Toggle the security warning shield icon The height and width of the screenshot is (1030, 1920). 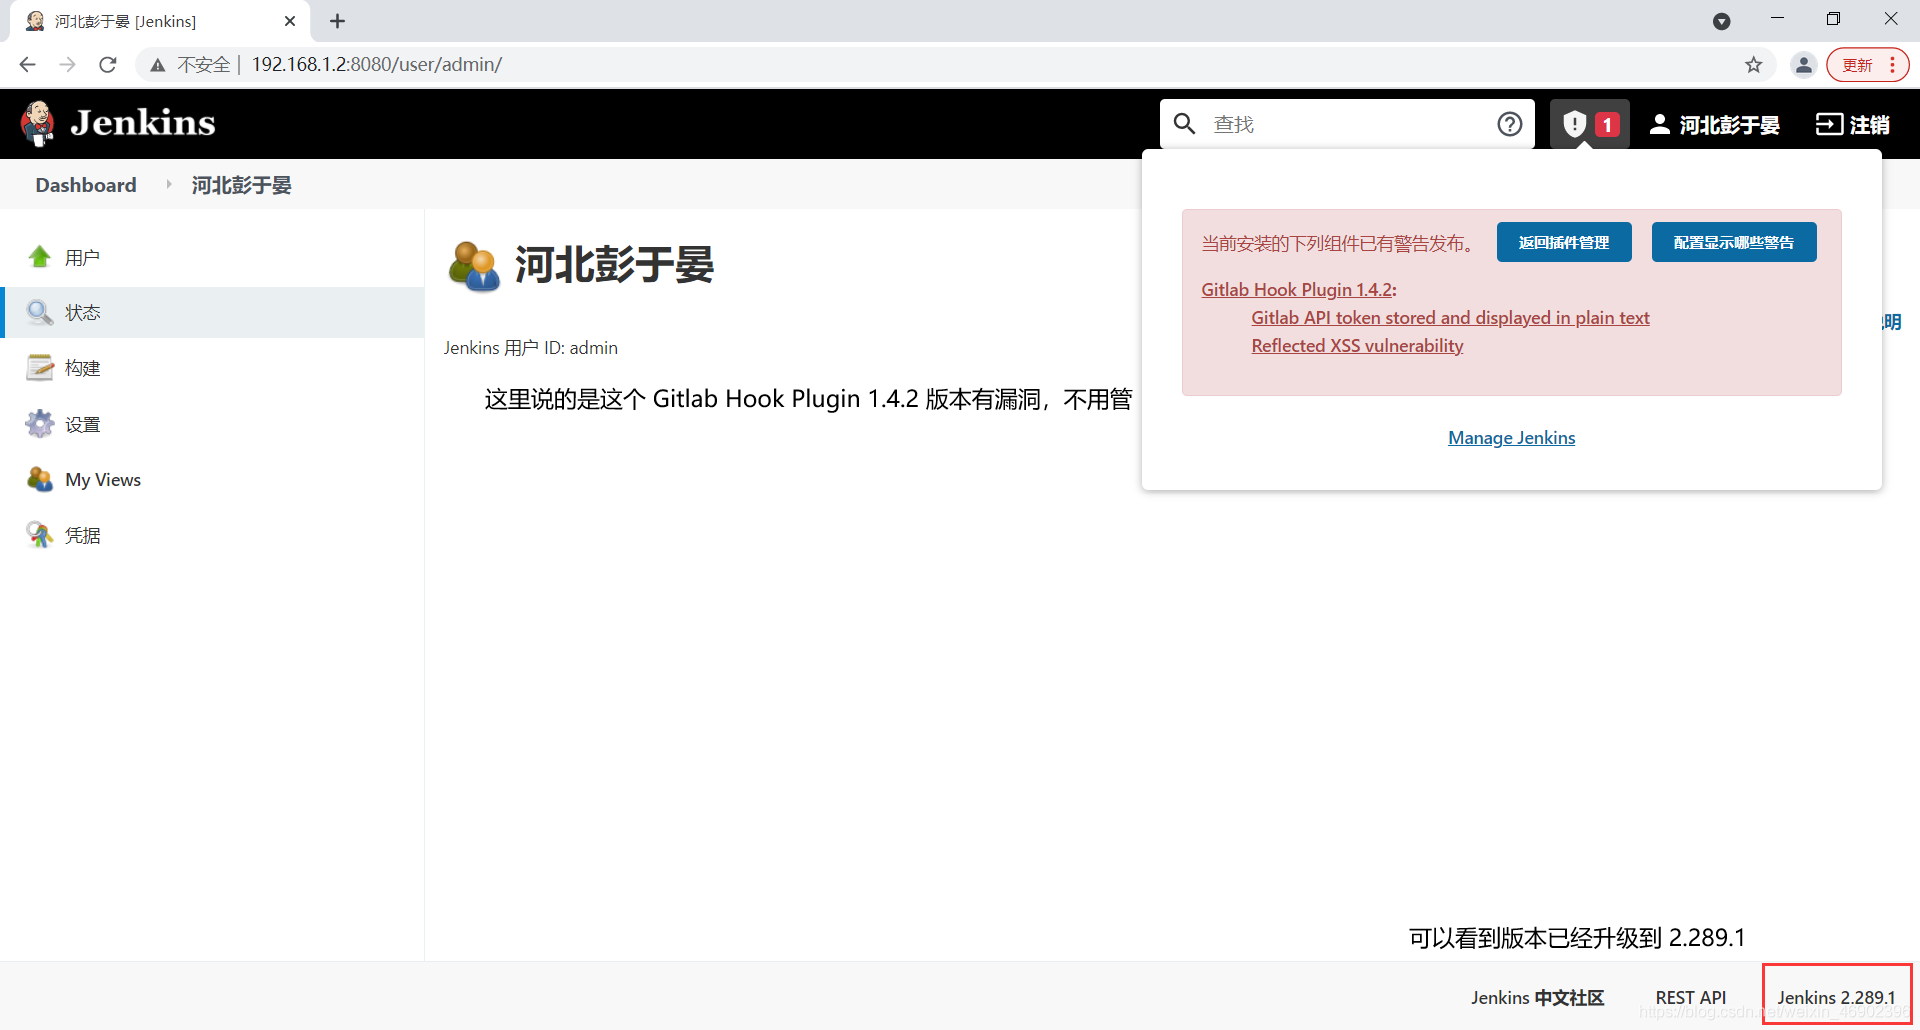(x=1574, y=124)
